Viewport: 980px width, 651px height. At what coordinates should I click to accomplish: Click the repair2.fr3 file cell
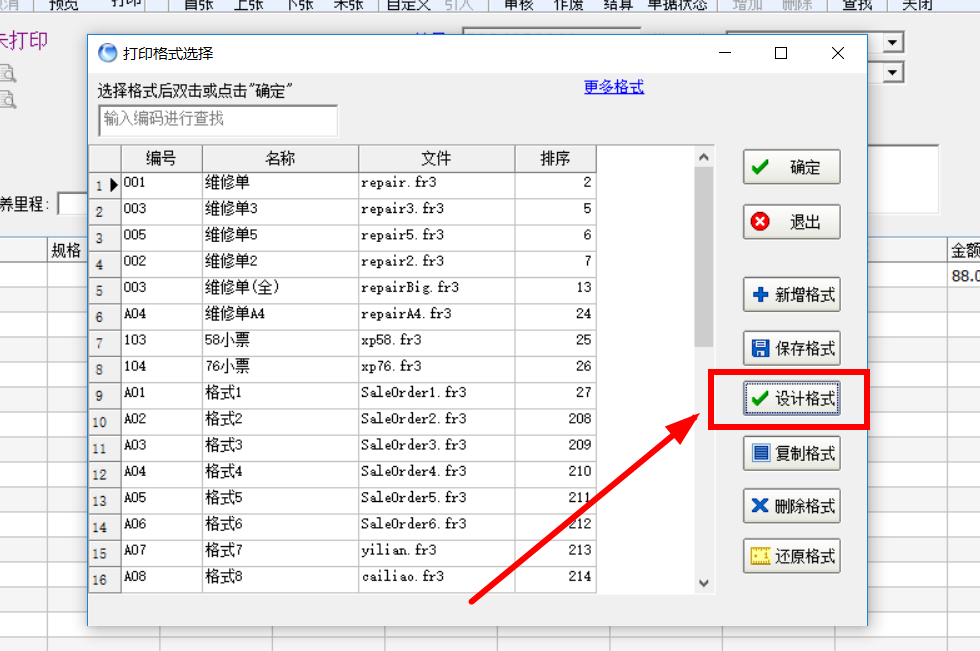point(436,262)
